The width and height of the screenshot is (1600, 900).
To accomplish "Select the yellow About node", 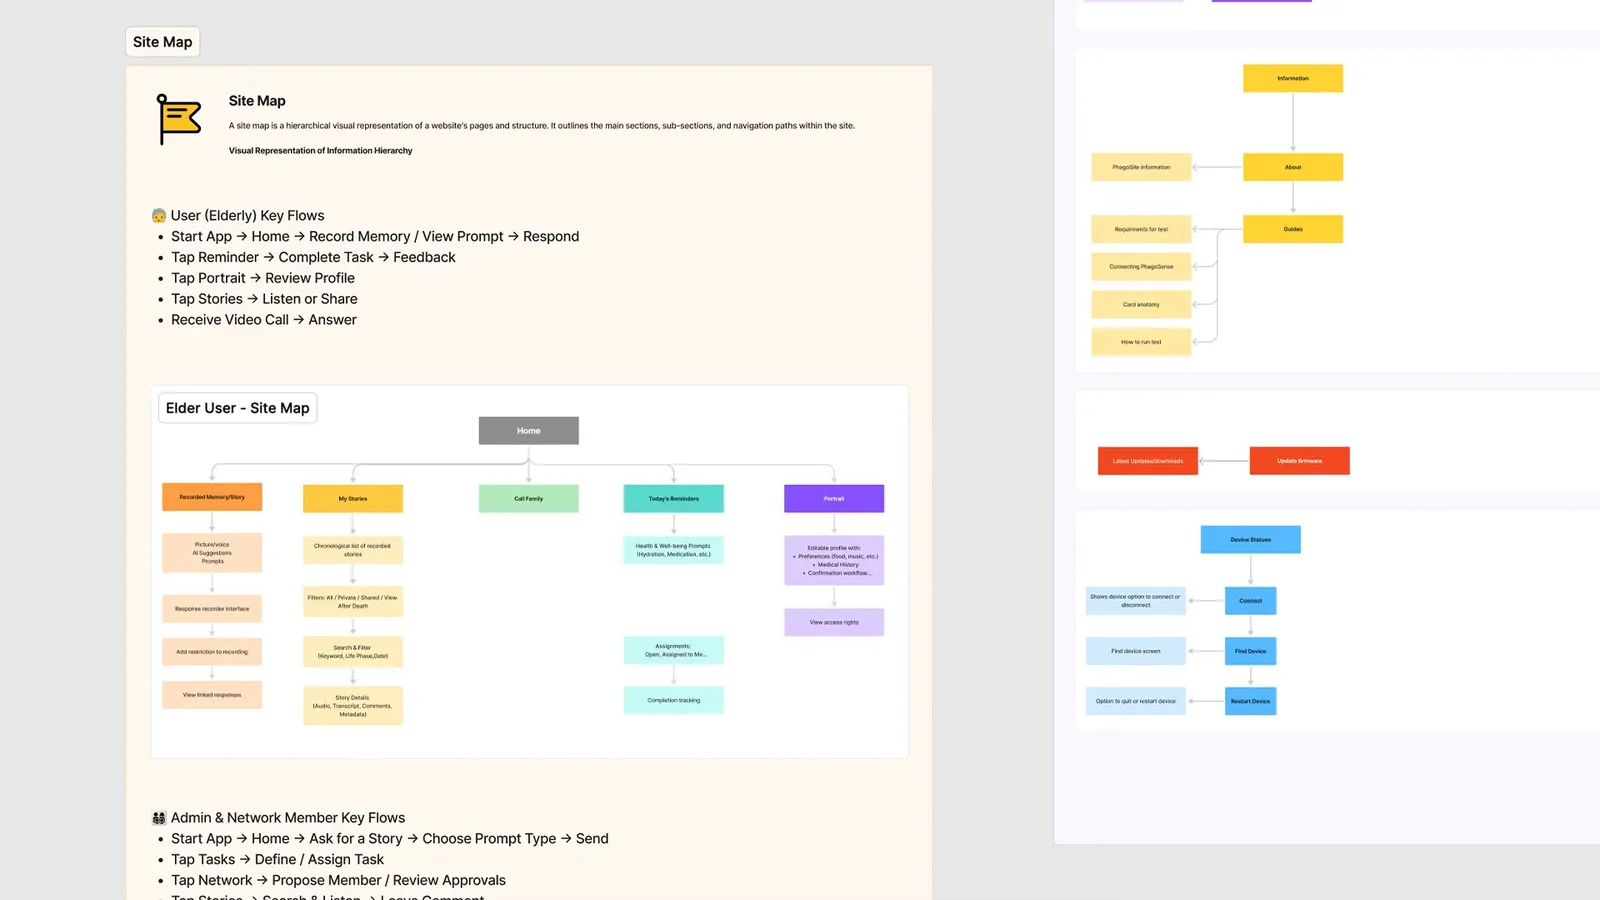I will coord(1293,167).
